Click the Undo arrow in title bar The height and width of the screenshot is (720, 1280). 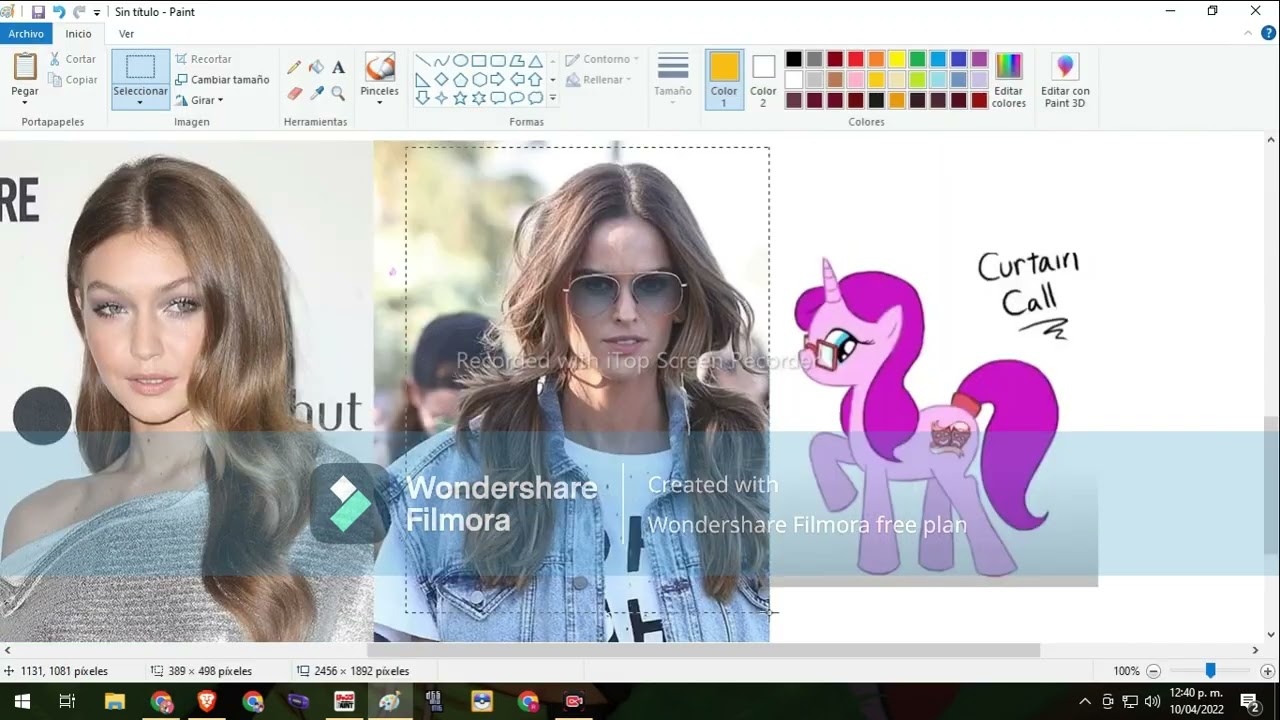click(x=59, y=12)
